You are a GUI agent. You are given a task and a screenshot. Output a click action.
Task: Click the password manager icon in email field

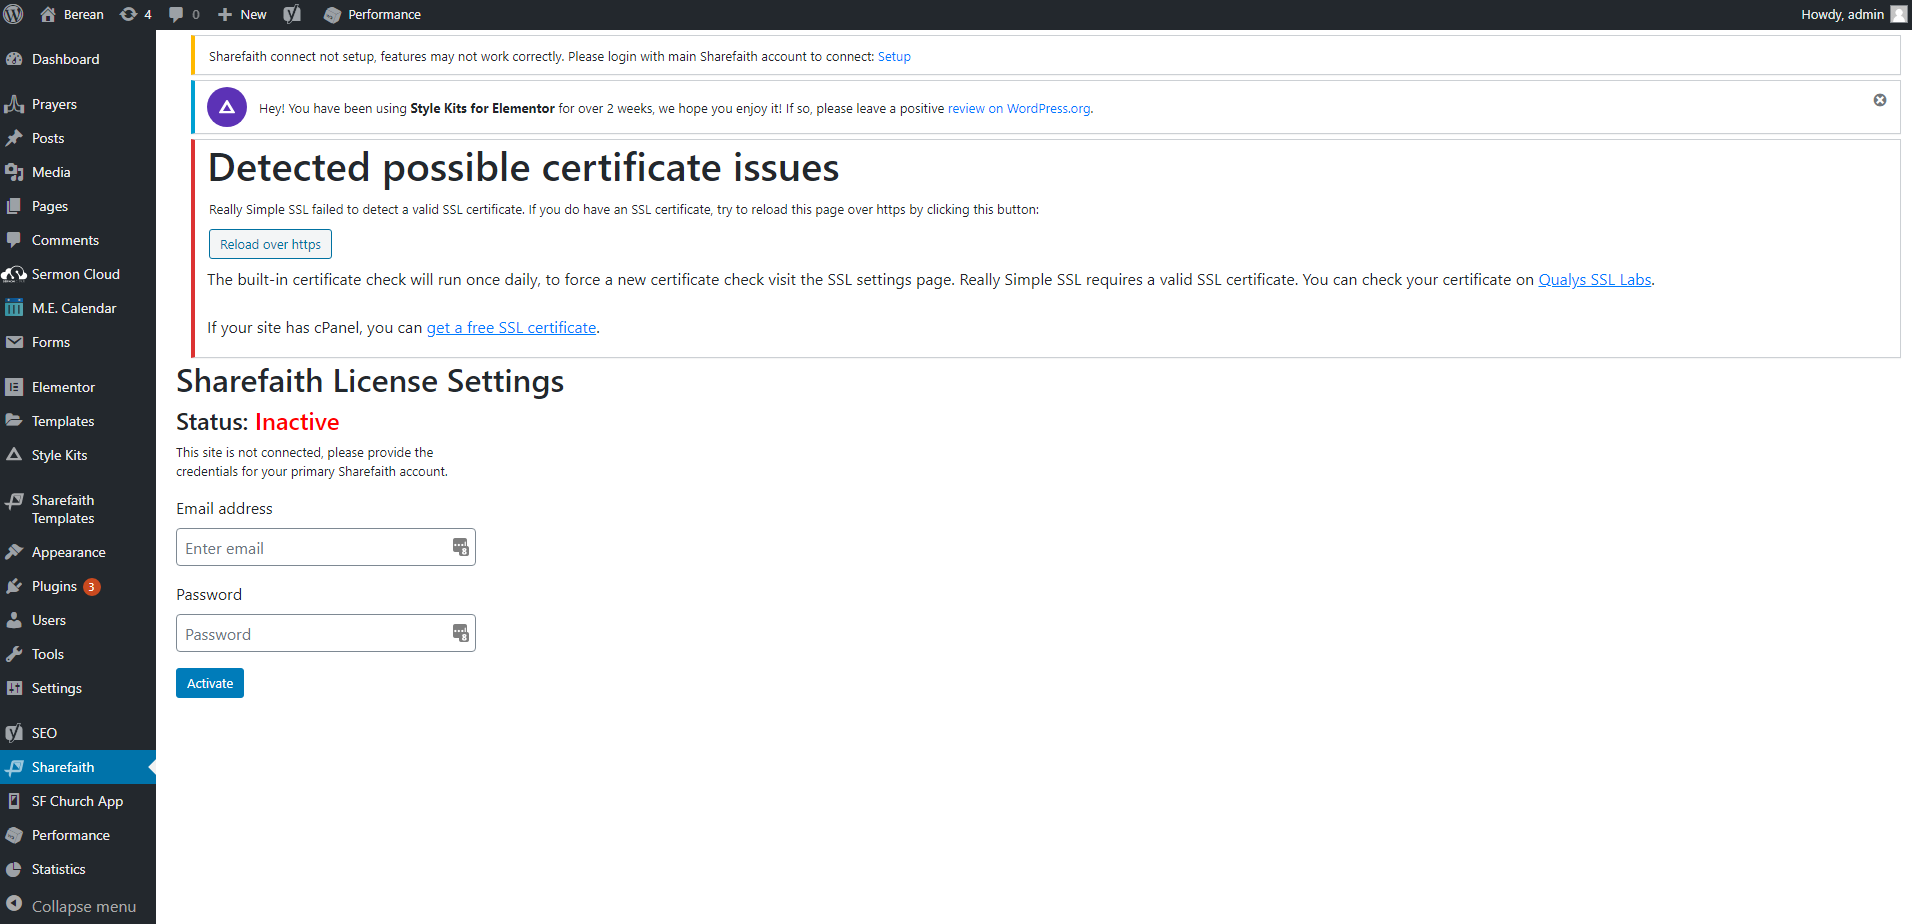(460, 547)
